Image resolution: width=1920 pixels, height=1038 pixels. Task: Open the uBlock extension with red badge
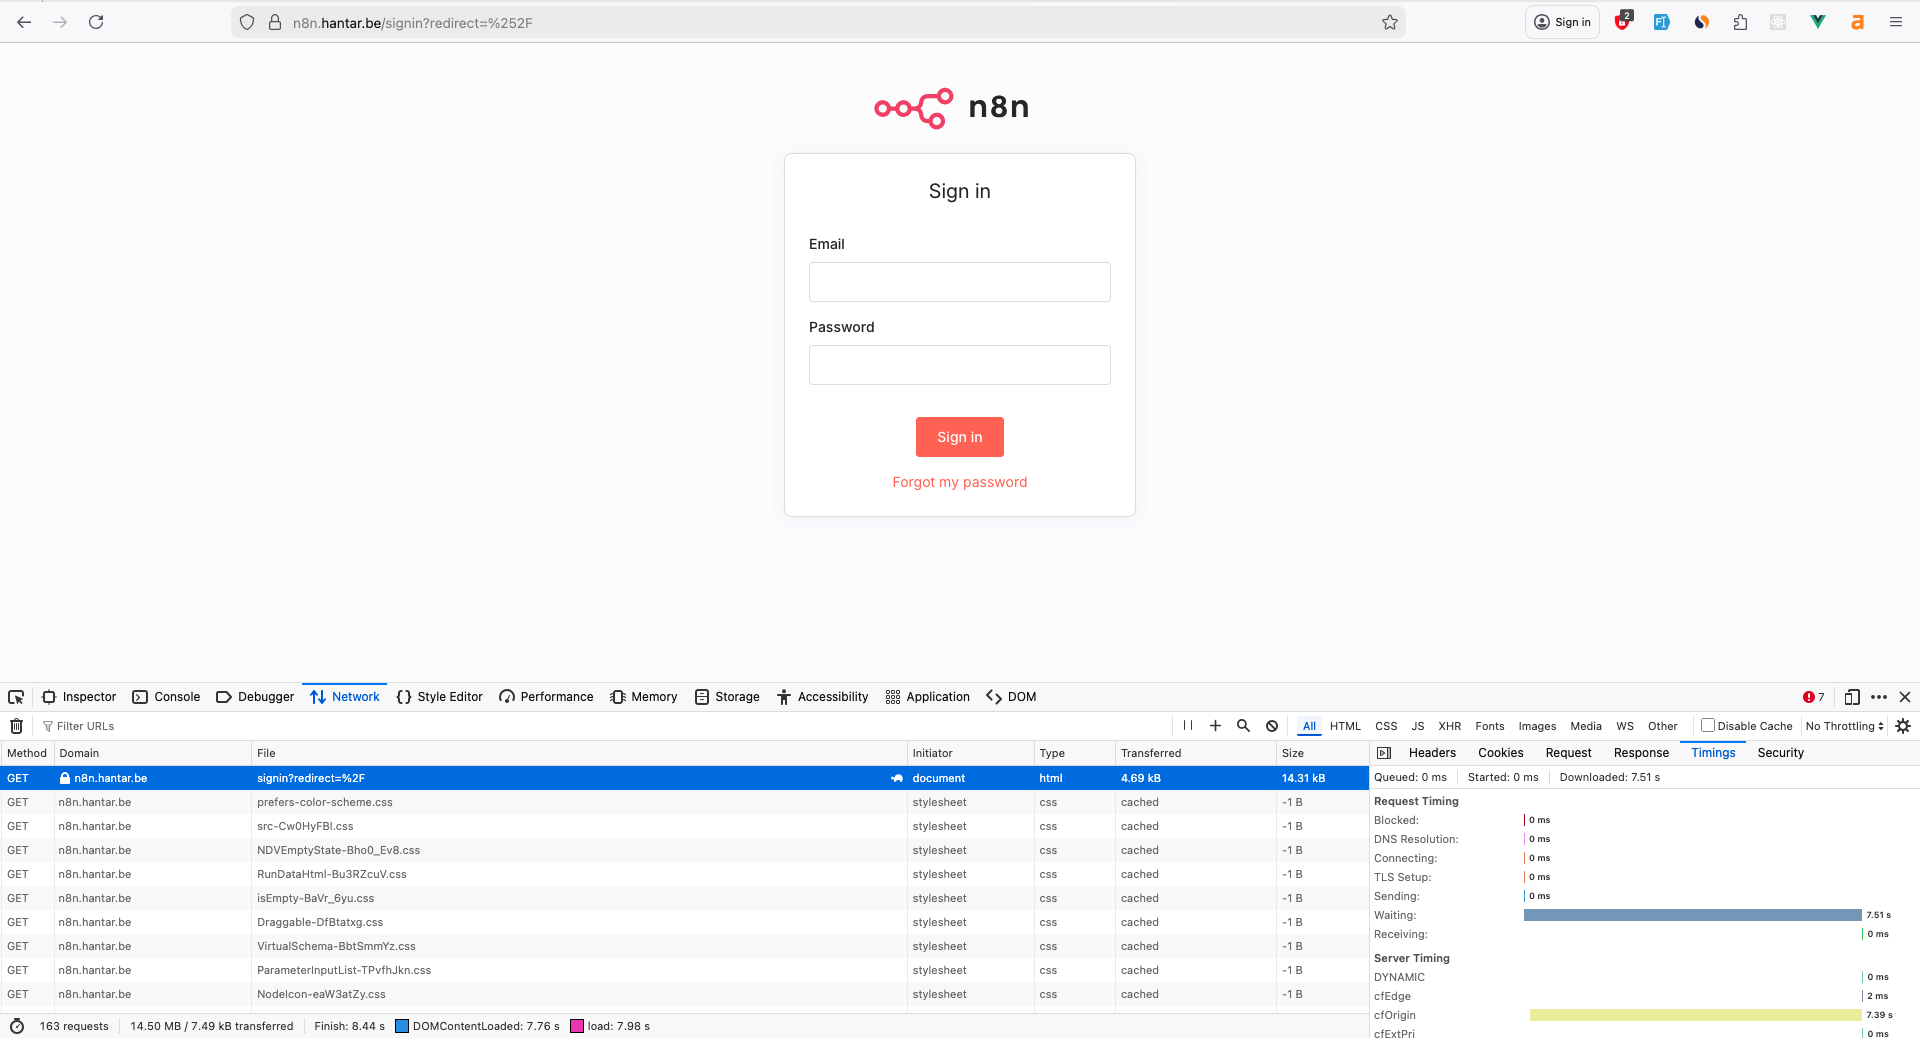[1622, 22]
